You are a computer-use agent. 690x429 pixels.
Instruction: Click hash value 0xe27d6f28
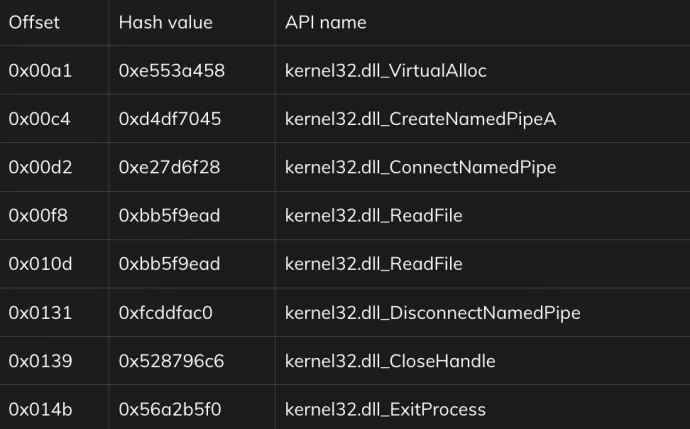[169, 168]
